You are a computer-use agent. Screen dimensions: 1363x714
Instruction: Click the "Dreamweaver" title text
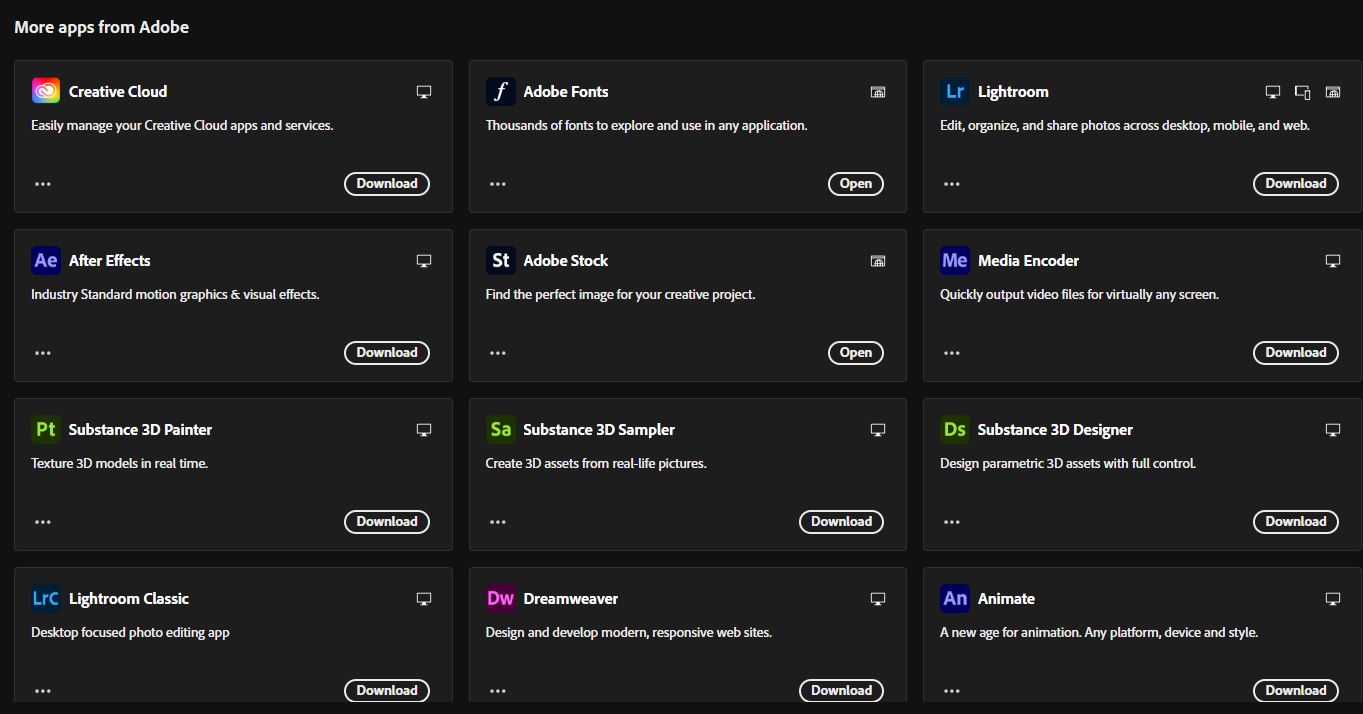(571, 598)
